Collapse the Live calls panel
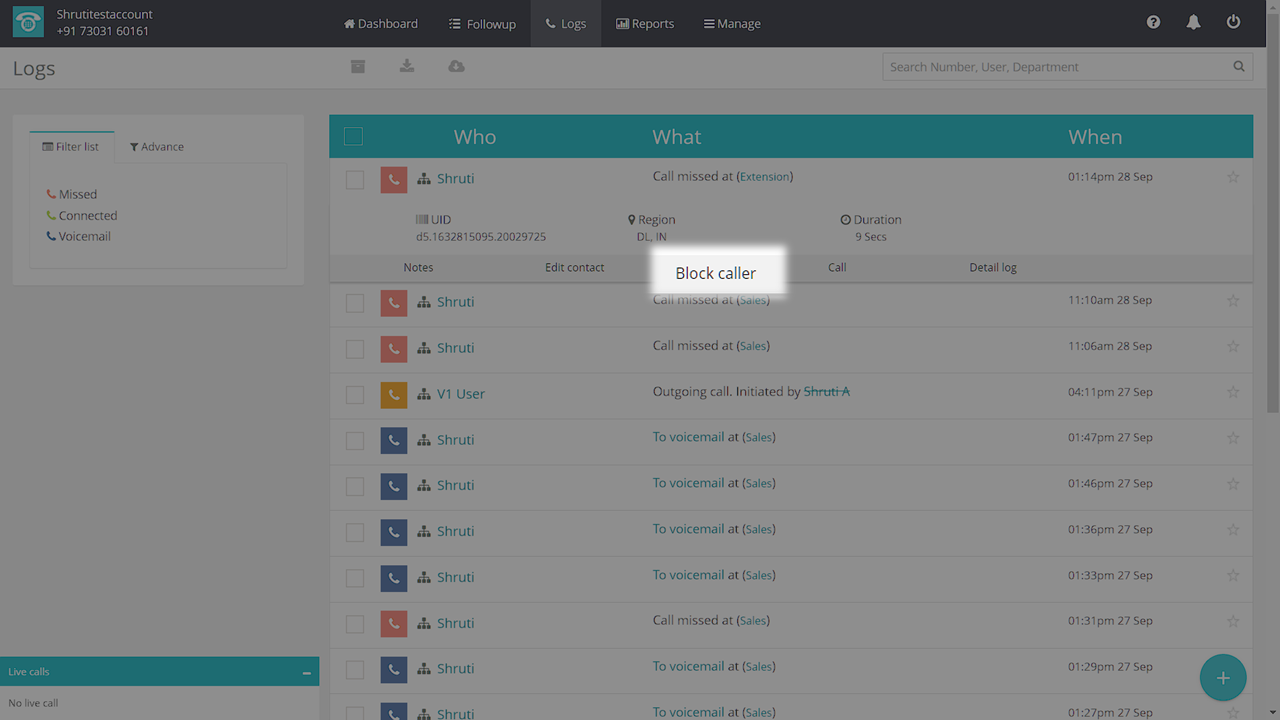 (306, 673)
